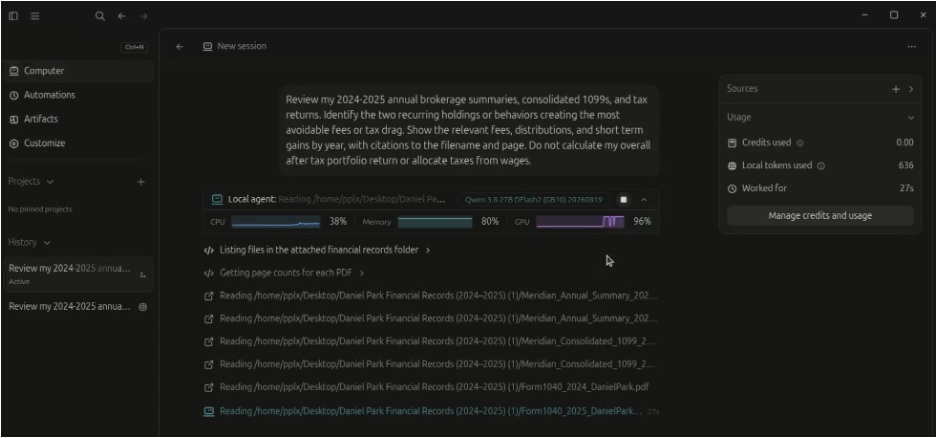This screenshot has width=936, height=438.
Task: Open Automations in the sidebar
Action: tap(78, 95)
